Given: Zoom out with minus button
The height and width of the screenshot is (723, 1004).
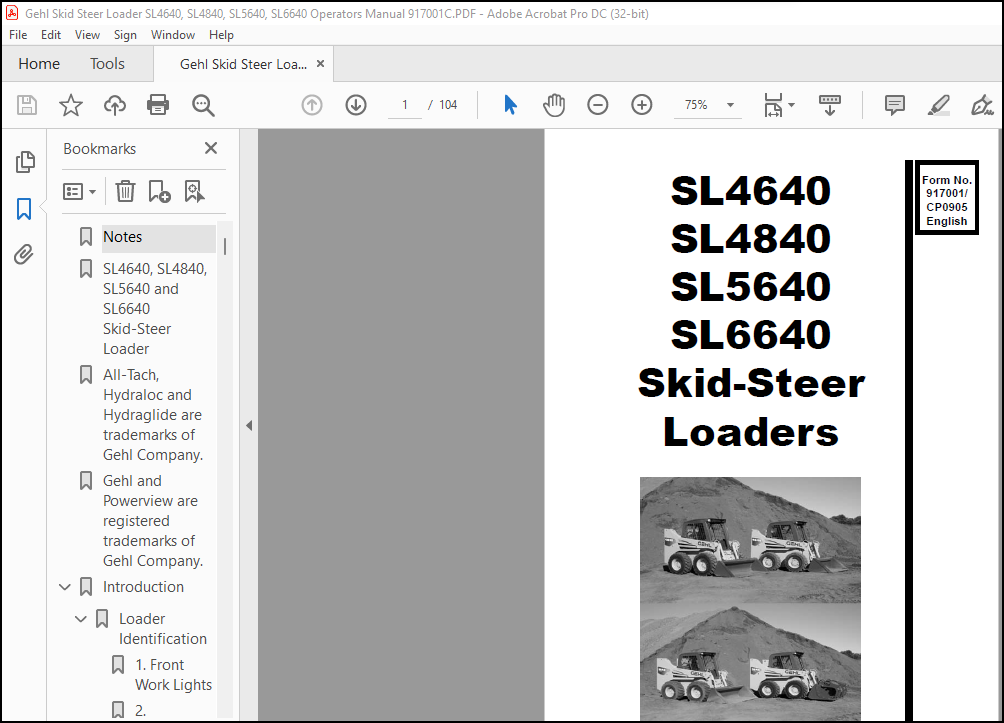Looking at the screenshot, I should pyautogui.click(x=597, y=105).
